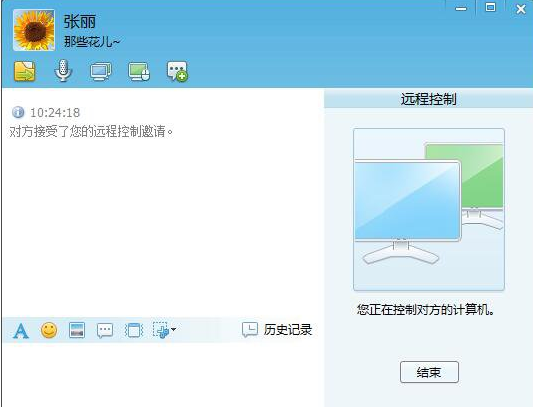Image resolution: width=533 pixels, height=407 pixels.
Task: Click the remote control monitor icon
Action: (x=139, y=71)
